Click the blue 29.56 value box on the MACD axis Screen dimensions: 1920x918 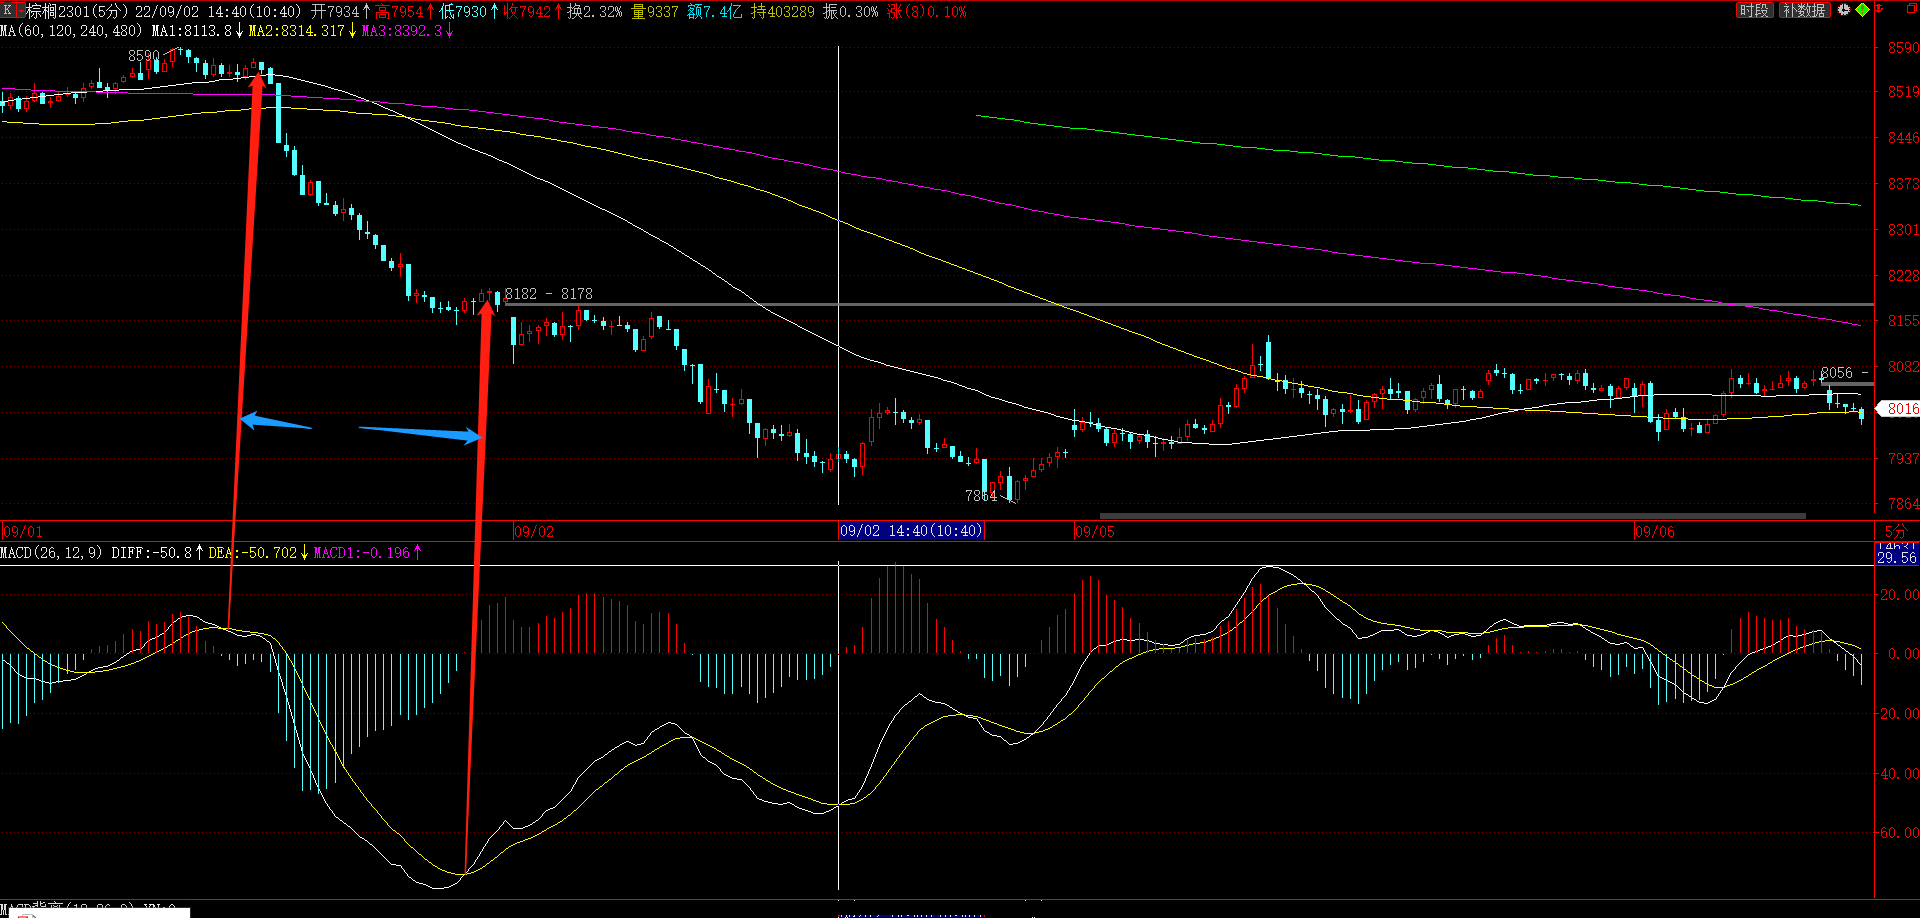pos(1897,557)
